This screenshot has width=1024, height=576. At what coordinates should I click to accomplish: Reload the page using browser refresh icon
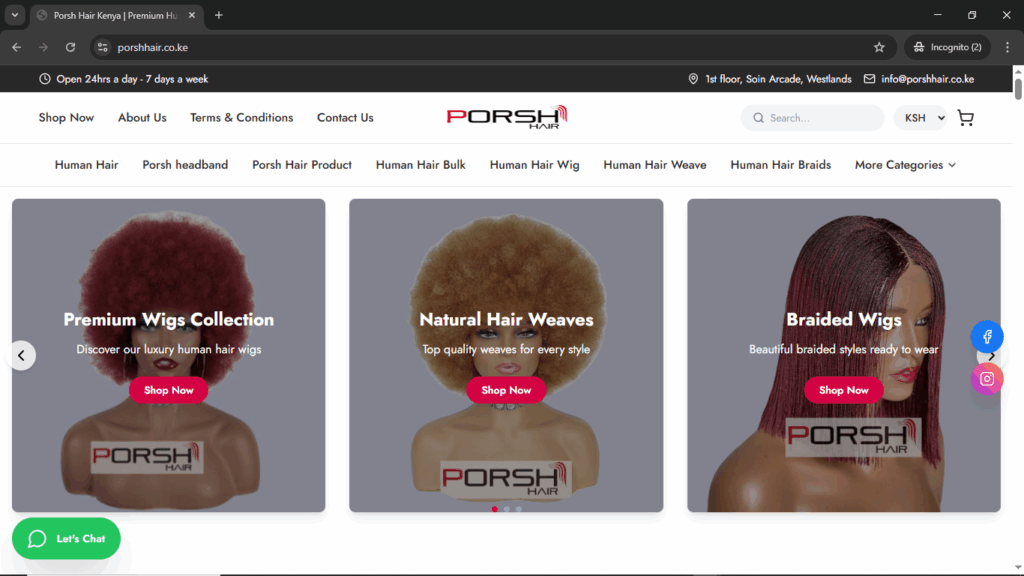(70, 47)
